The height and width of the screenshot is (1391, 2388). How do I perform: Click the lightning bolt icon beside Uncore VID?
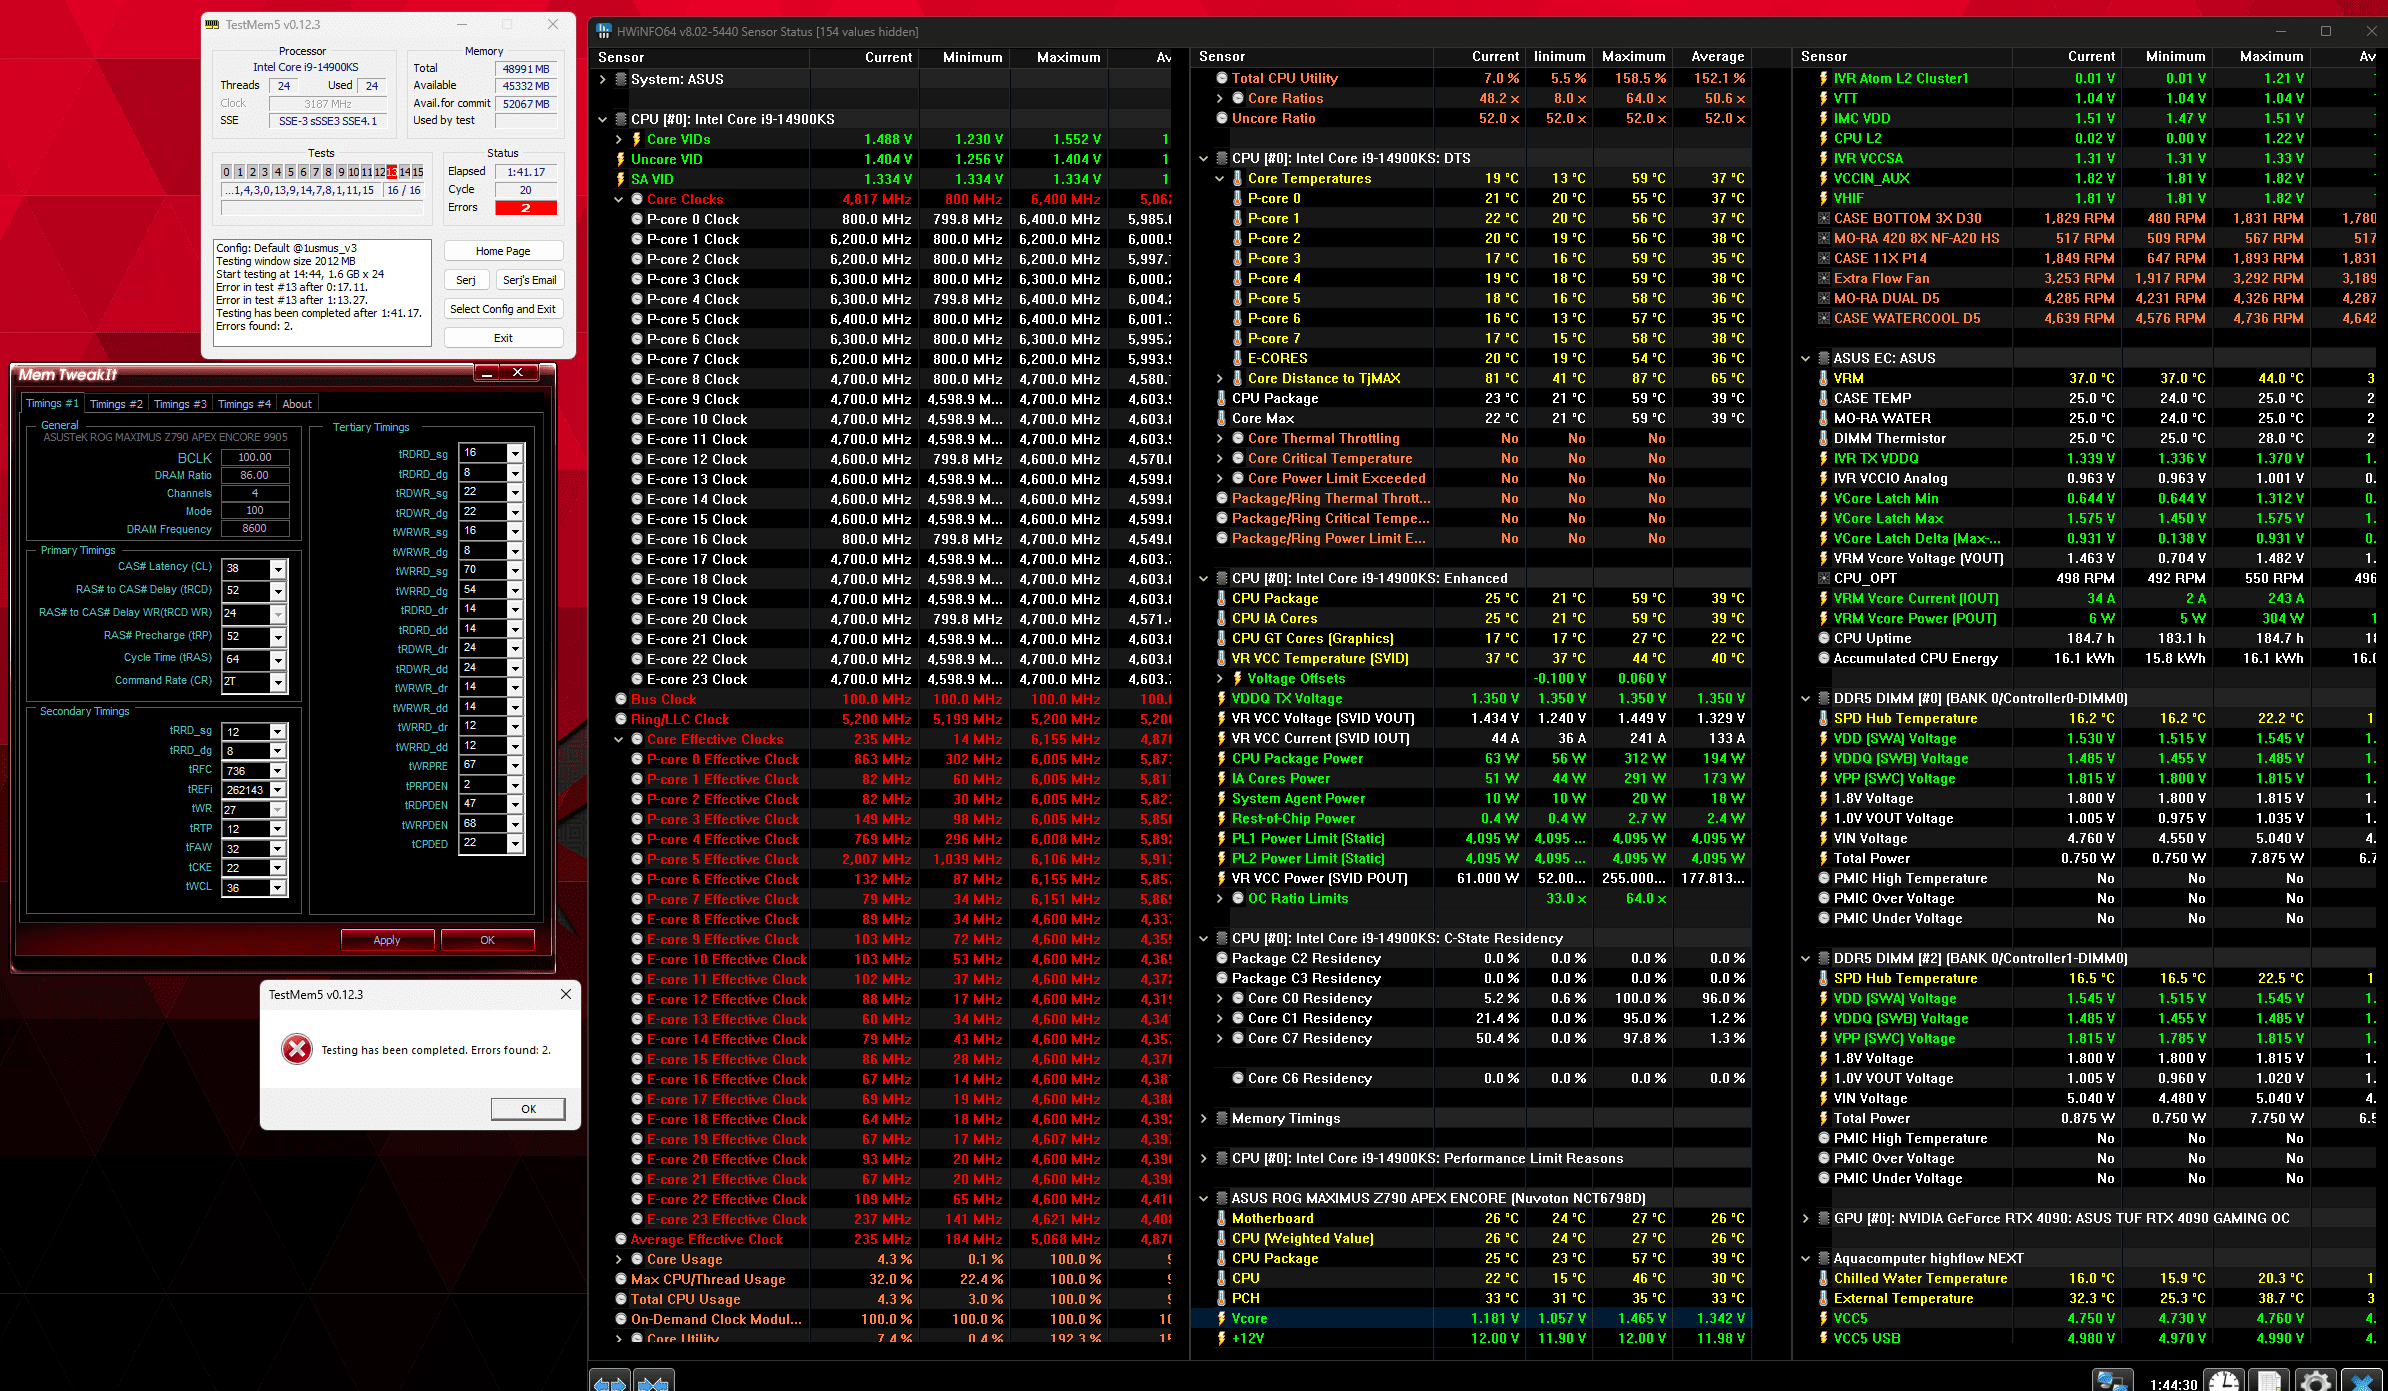coord(620,159)
